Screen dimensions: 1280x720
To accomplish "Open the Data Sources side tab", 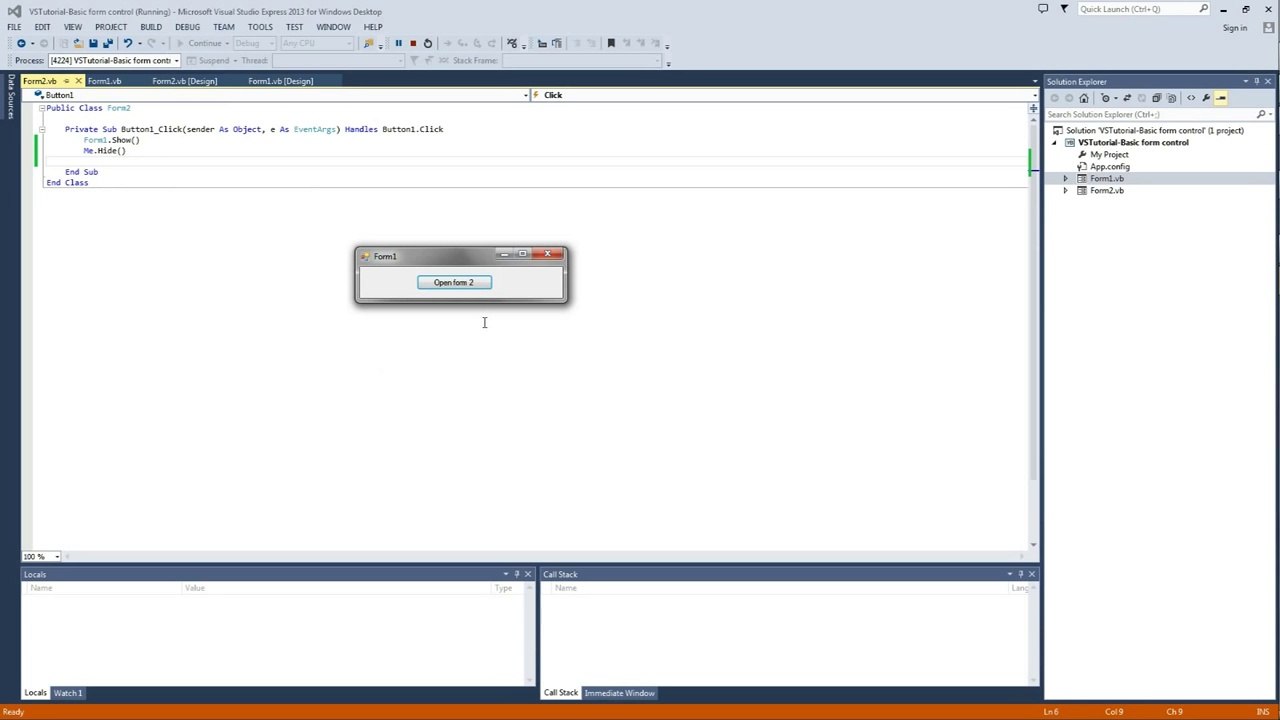I will 11,97.
